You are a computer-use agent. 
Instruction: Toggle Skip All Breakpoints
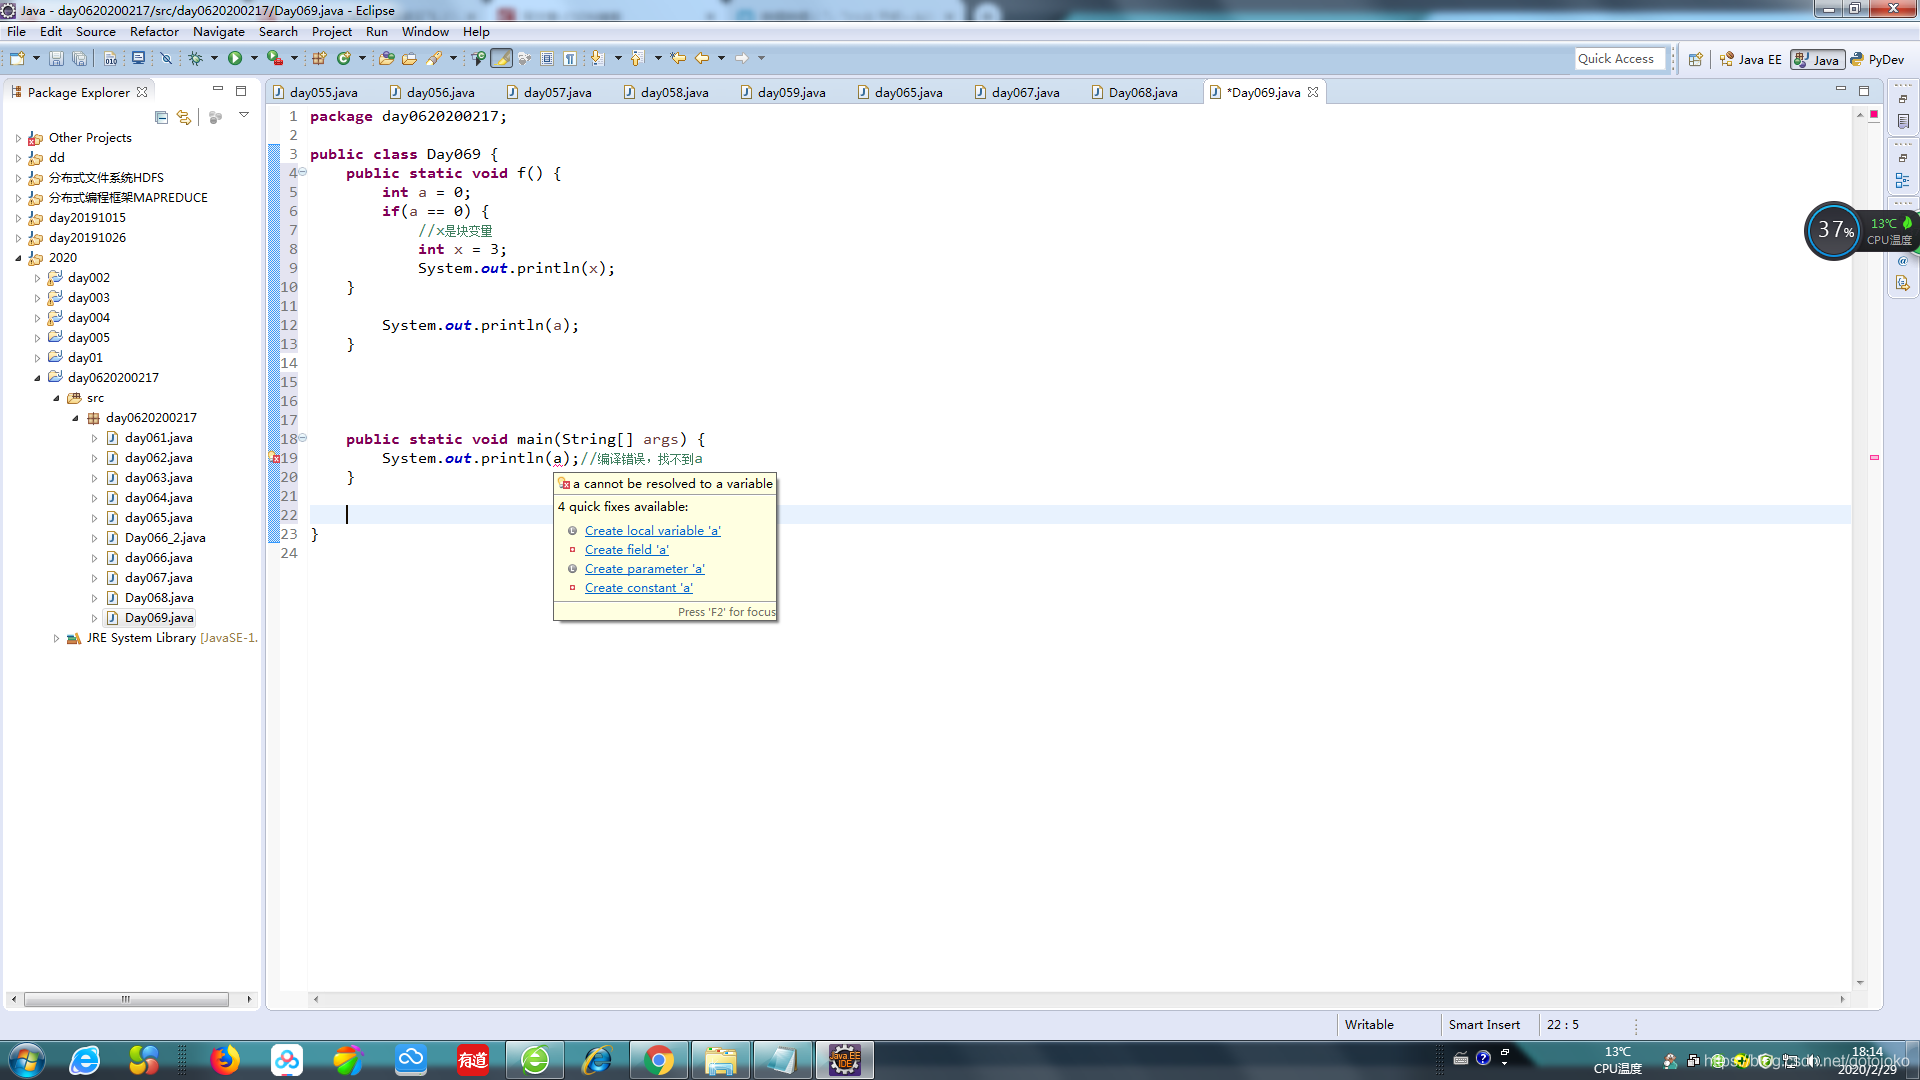166,59
